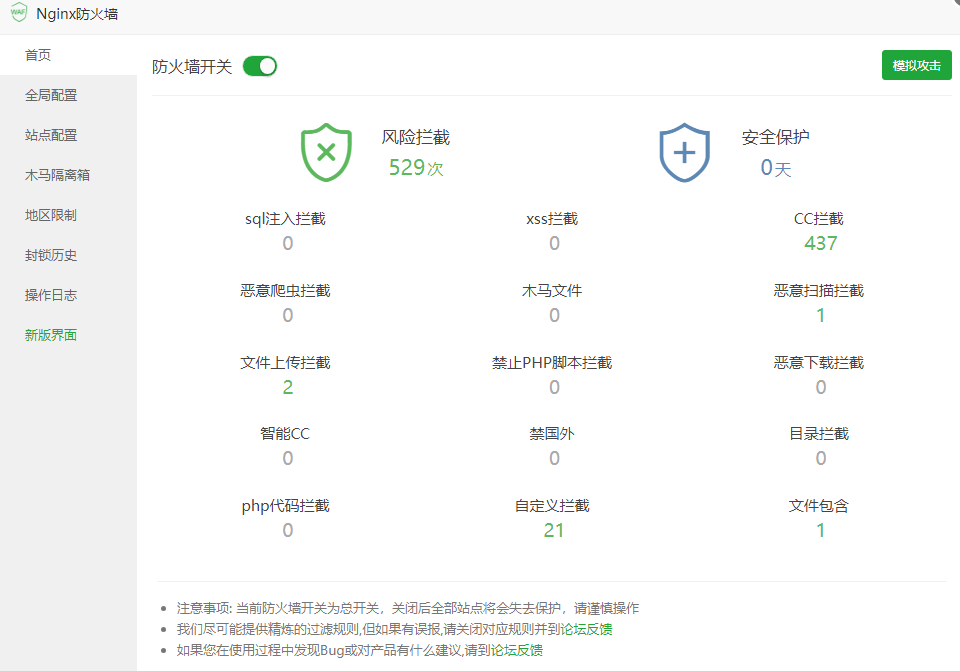Open the 论坛反馈 link about Bug suggestions
This screenshot has width=960, height=671.
[517, 650]
